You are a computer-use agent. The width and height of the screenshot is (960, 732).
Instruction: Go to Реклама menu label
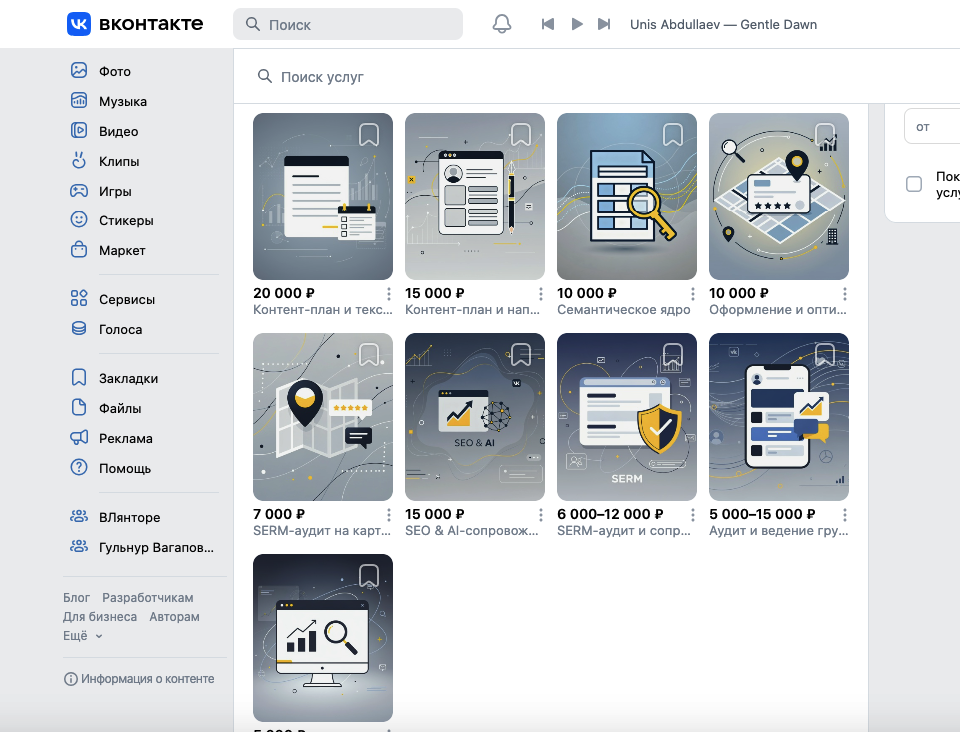[x=126, y=438]
